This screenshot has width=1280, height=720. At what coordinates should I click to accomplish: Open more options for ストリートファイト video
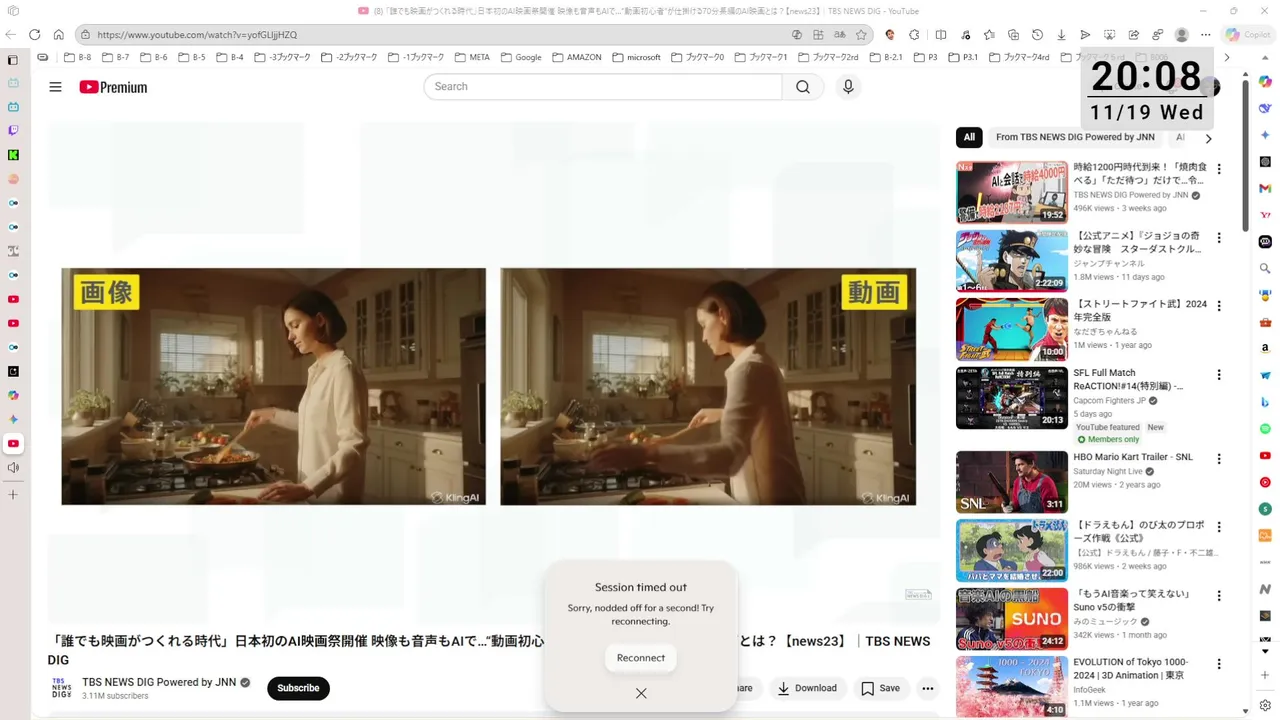(1218, 306)
